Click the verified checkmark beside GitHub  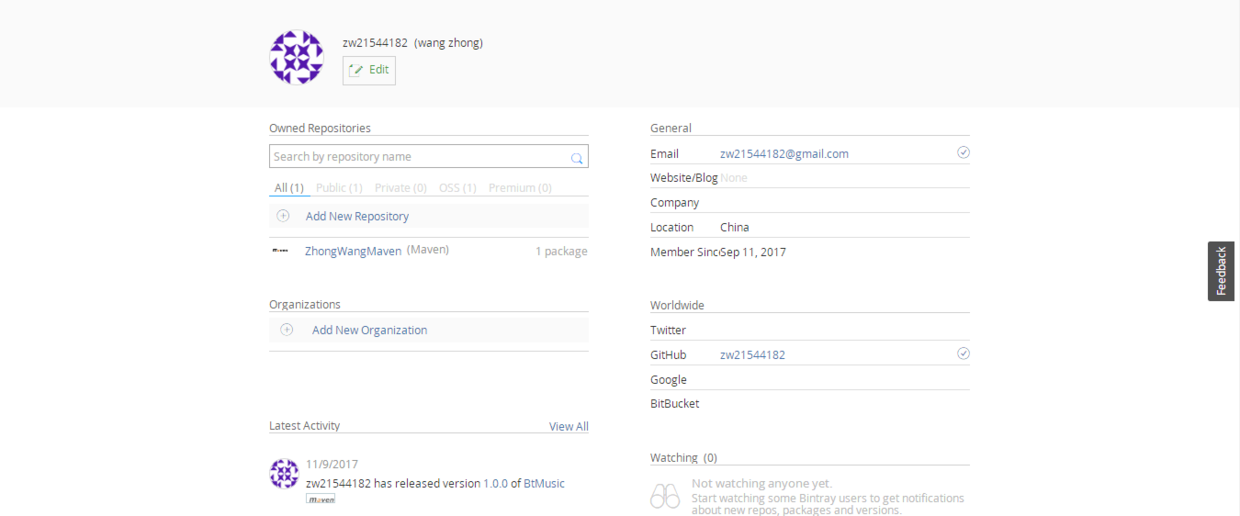pos(963,354)
